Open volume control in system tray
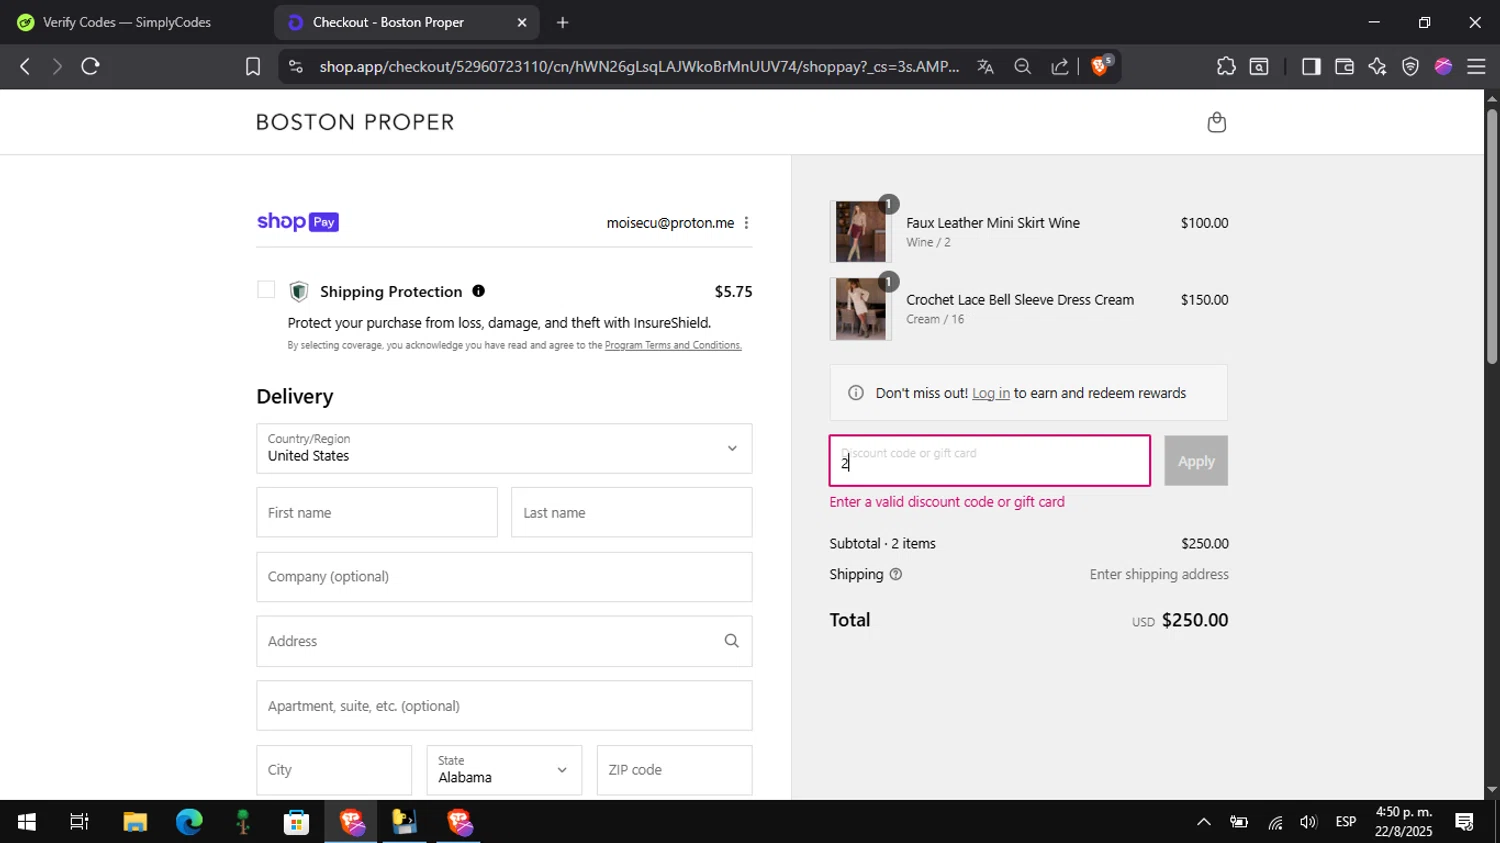Viewport: 1500px width, 843px height. 1309,822
